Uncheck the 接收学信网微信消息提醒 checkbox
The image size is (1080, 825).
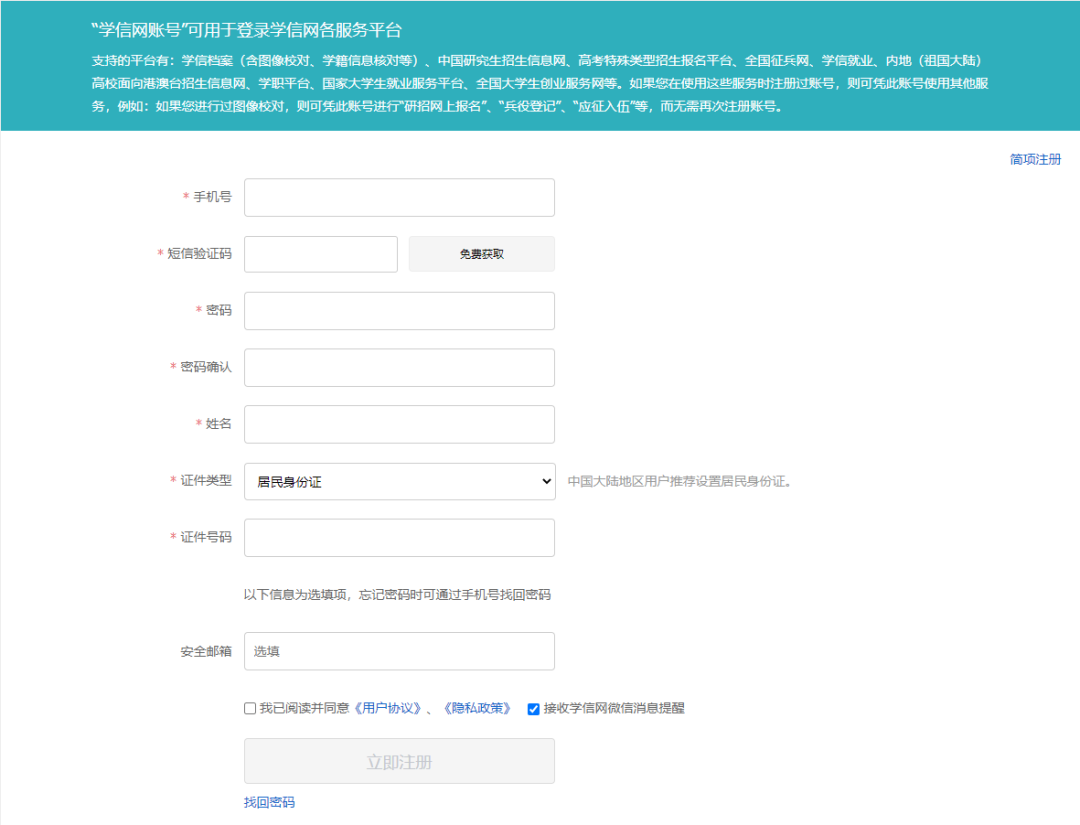click(x=533, y=709)
